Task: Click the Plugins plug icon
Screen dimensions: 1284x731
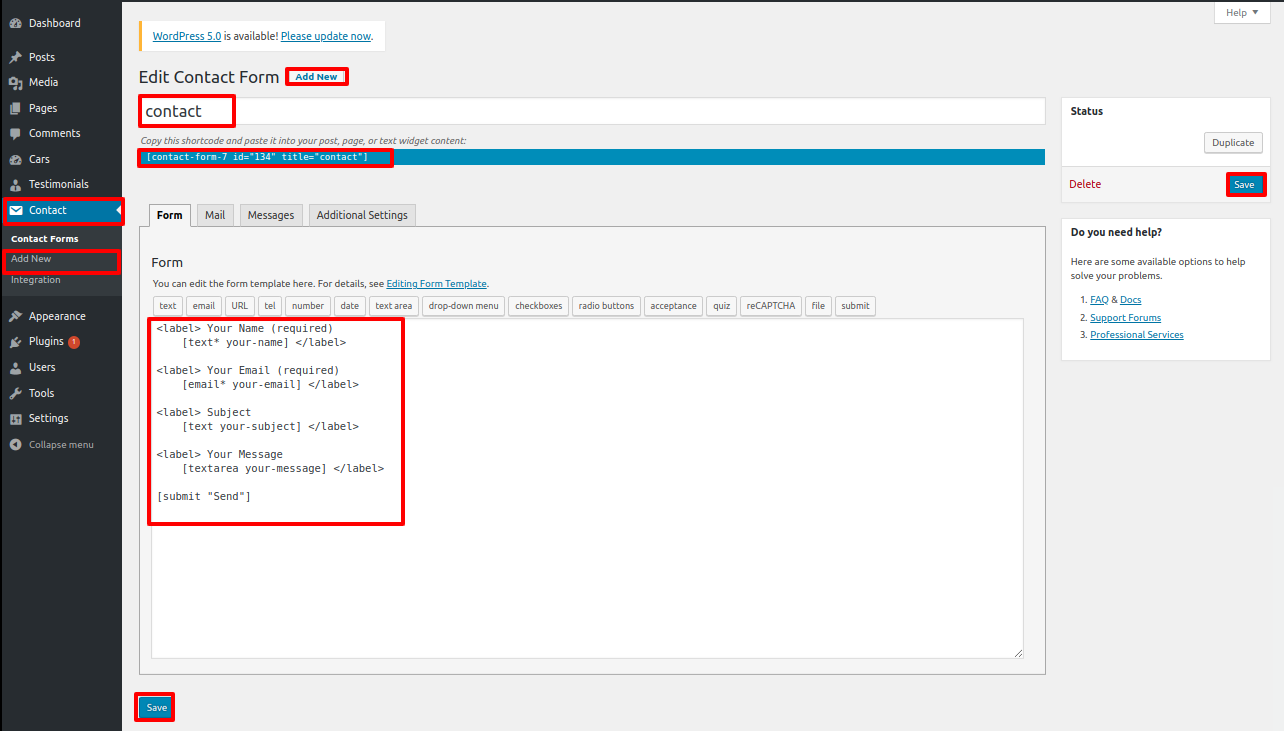Action: (16, 342)
